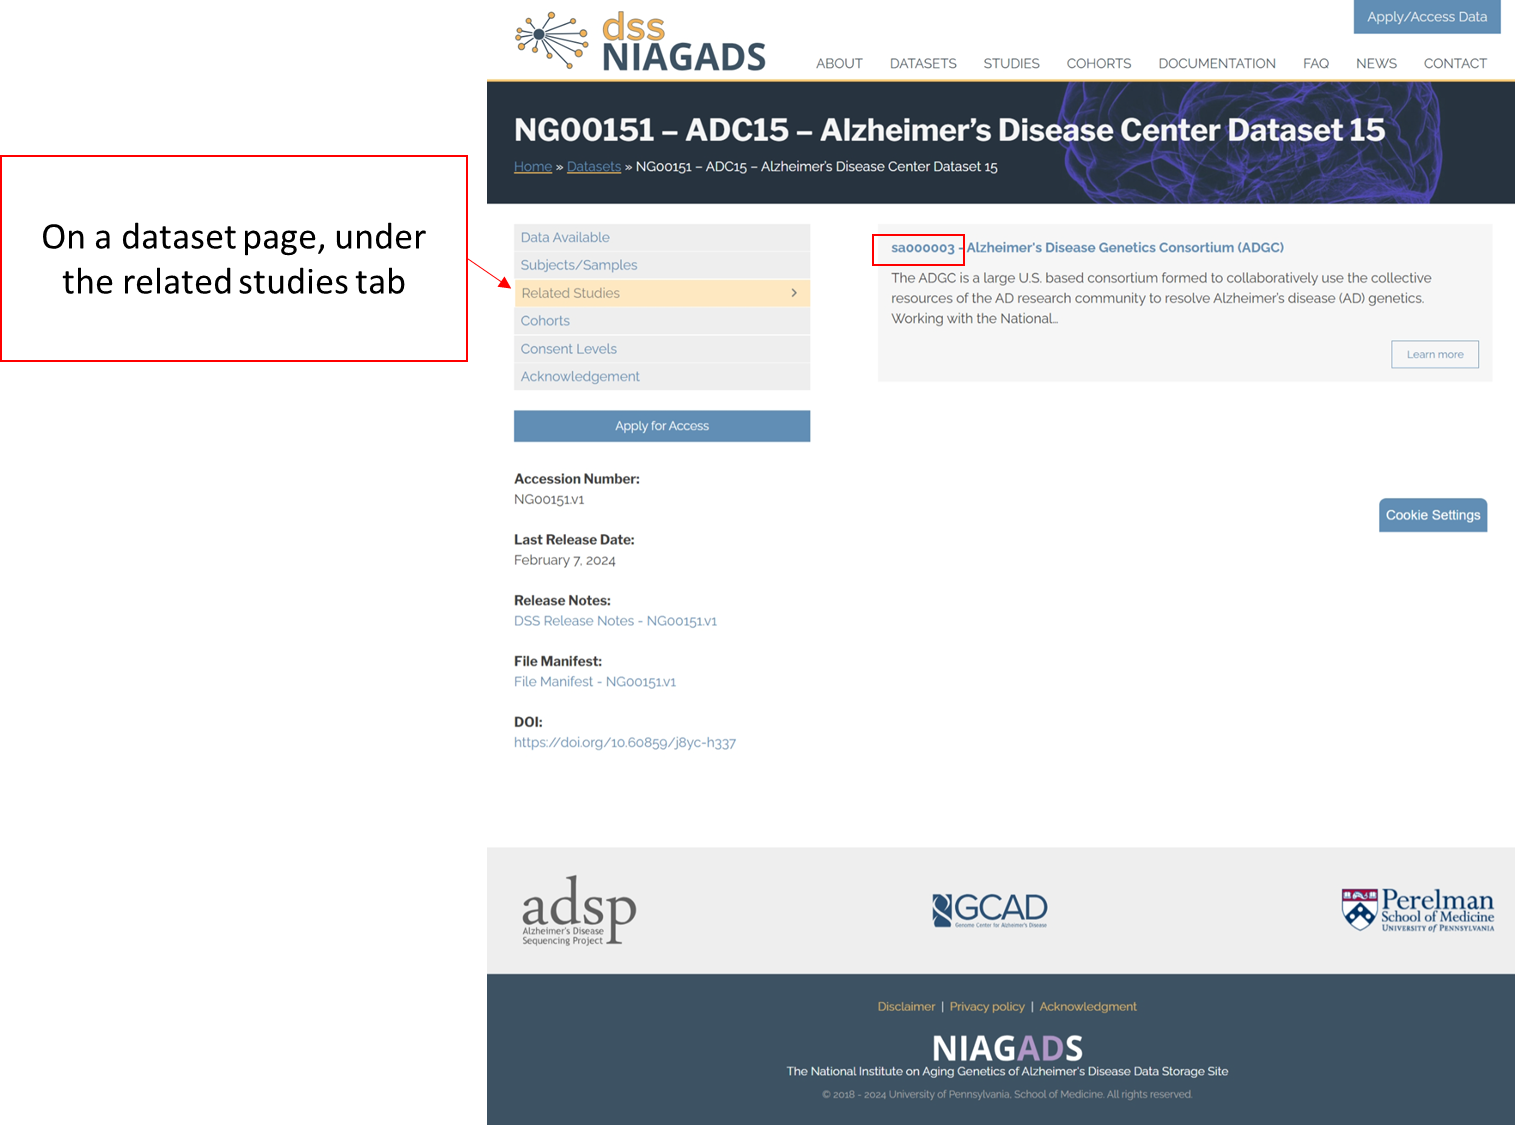Select the Data Available tab

pos(565,237)
